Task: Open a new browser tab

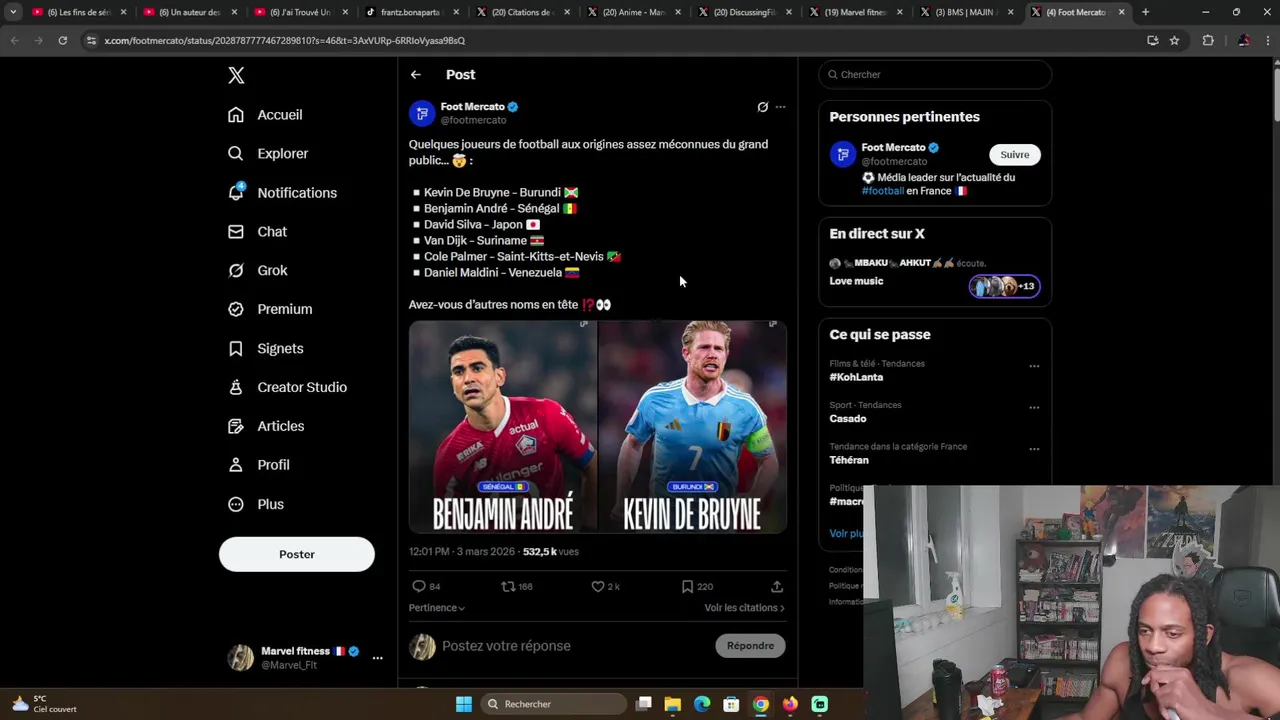Action: point(1146,13)
